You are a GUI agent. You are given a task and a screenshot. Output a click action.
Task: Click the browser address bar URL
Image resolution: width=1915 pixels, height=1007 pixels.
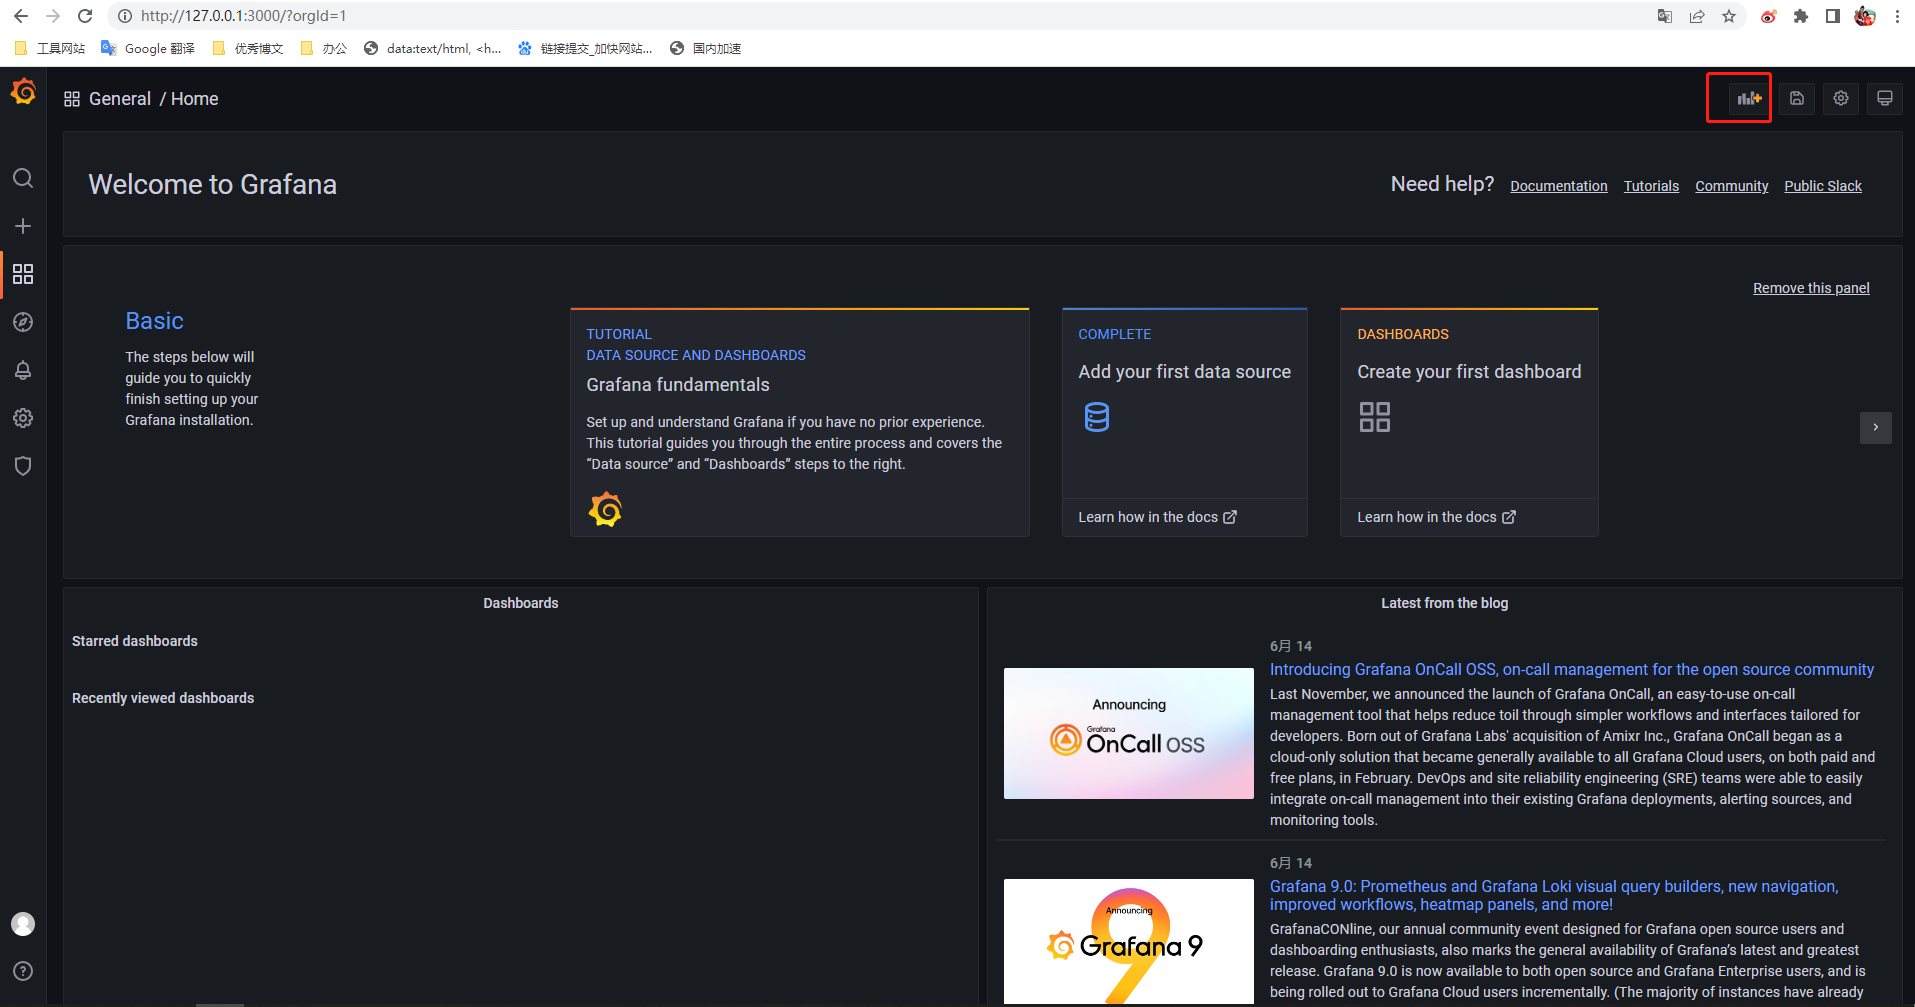(243, 16)
